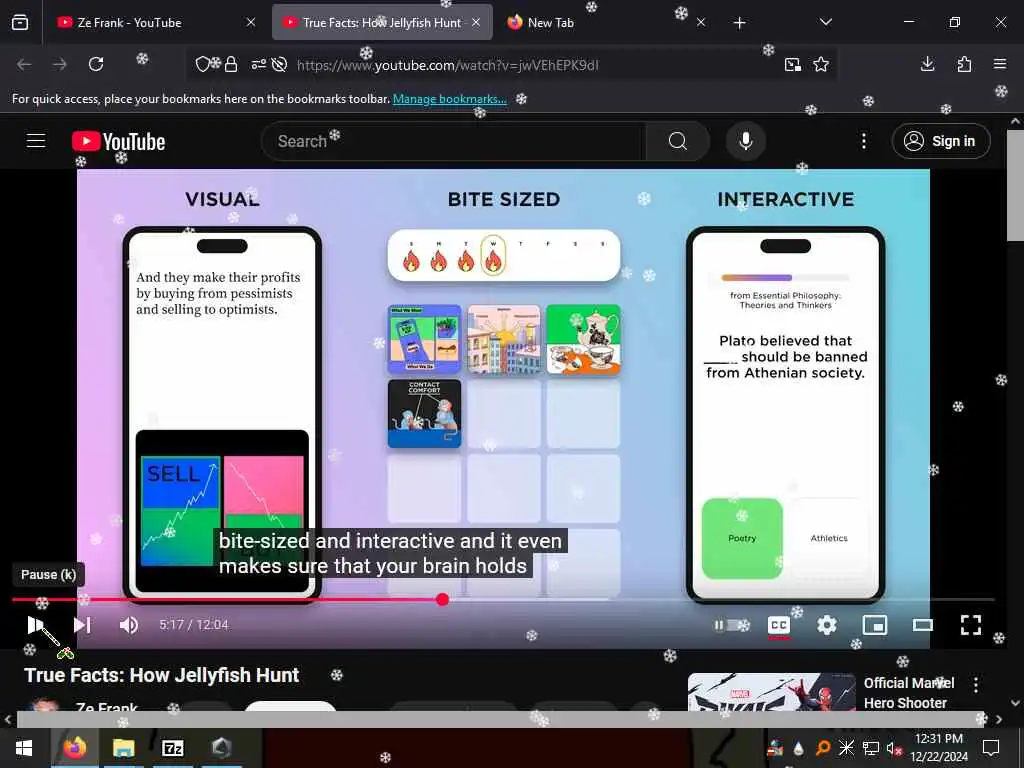Open the site permissions icon

point(259,64)
